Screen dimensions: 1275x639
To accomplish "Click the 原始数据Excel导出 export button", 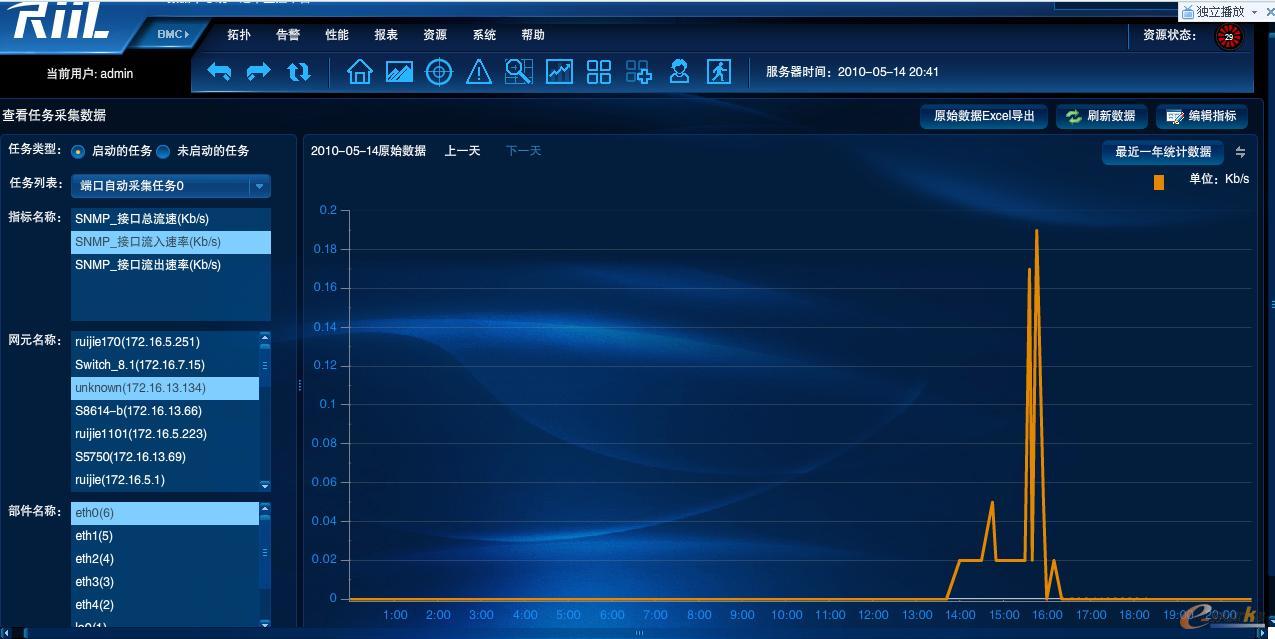I will click(x=983, y=116).
